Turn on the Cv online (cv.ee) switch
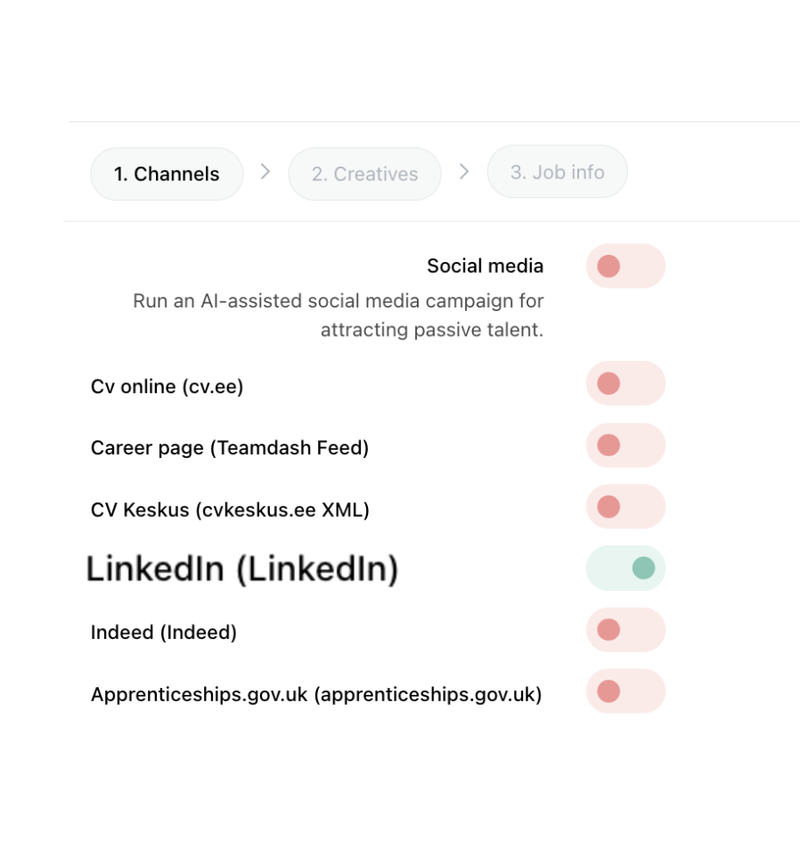 [x=625, y=383]
